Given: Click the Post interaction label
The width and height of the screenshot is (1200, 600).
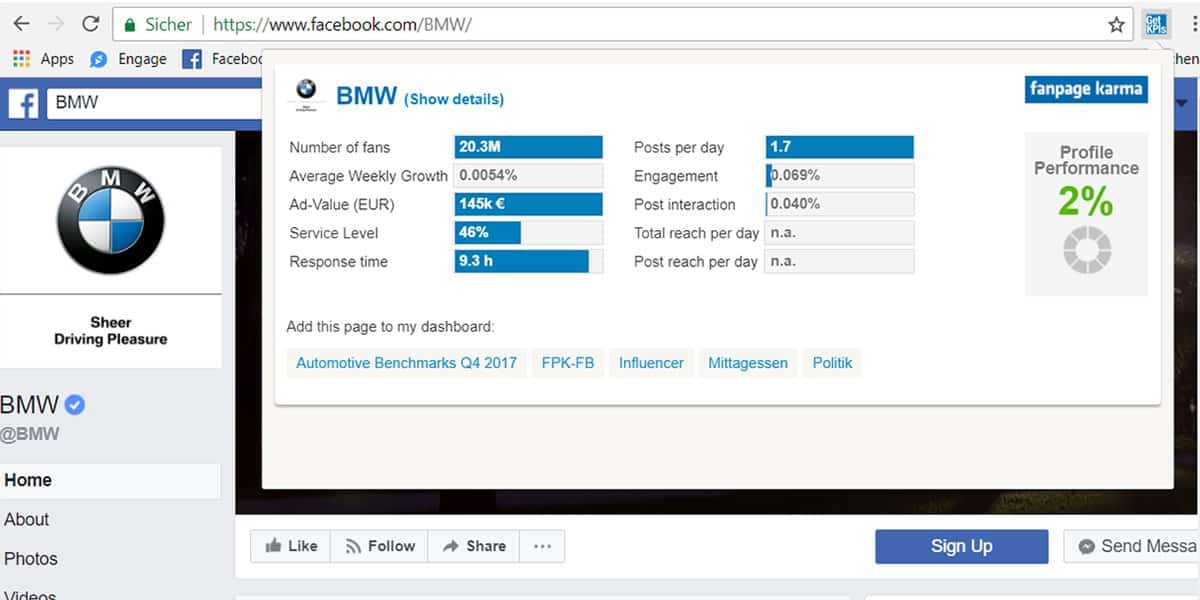Looking at the screenshot, I should (x=685, y=204).
